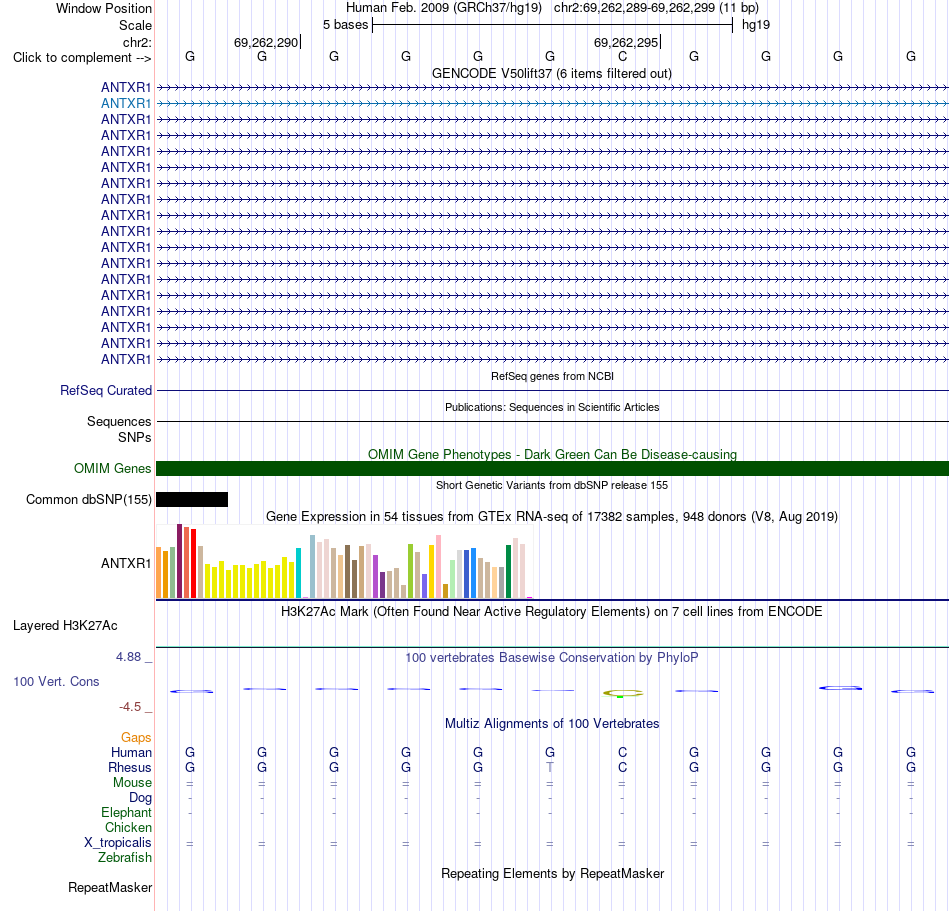Click the X_tropicalis species label

pyautogui.click(x=118, y=843)
